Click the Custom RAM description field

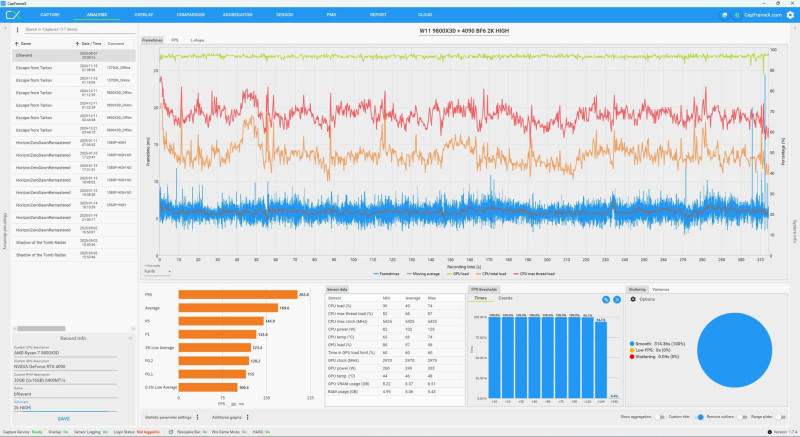(65, 380)
